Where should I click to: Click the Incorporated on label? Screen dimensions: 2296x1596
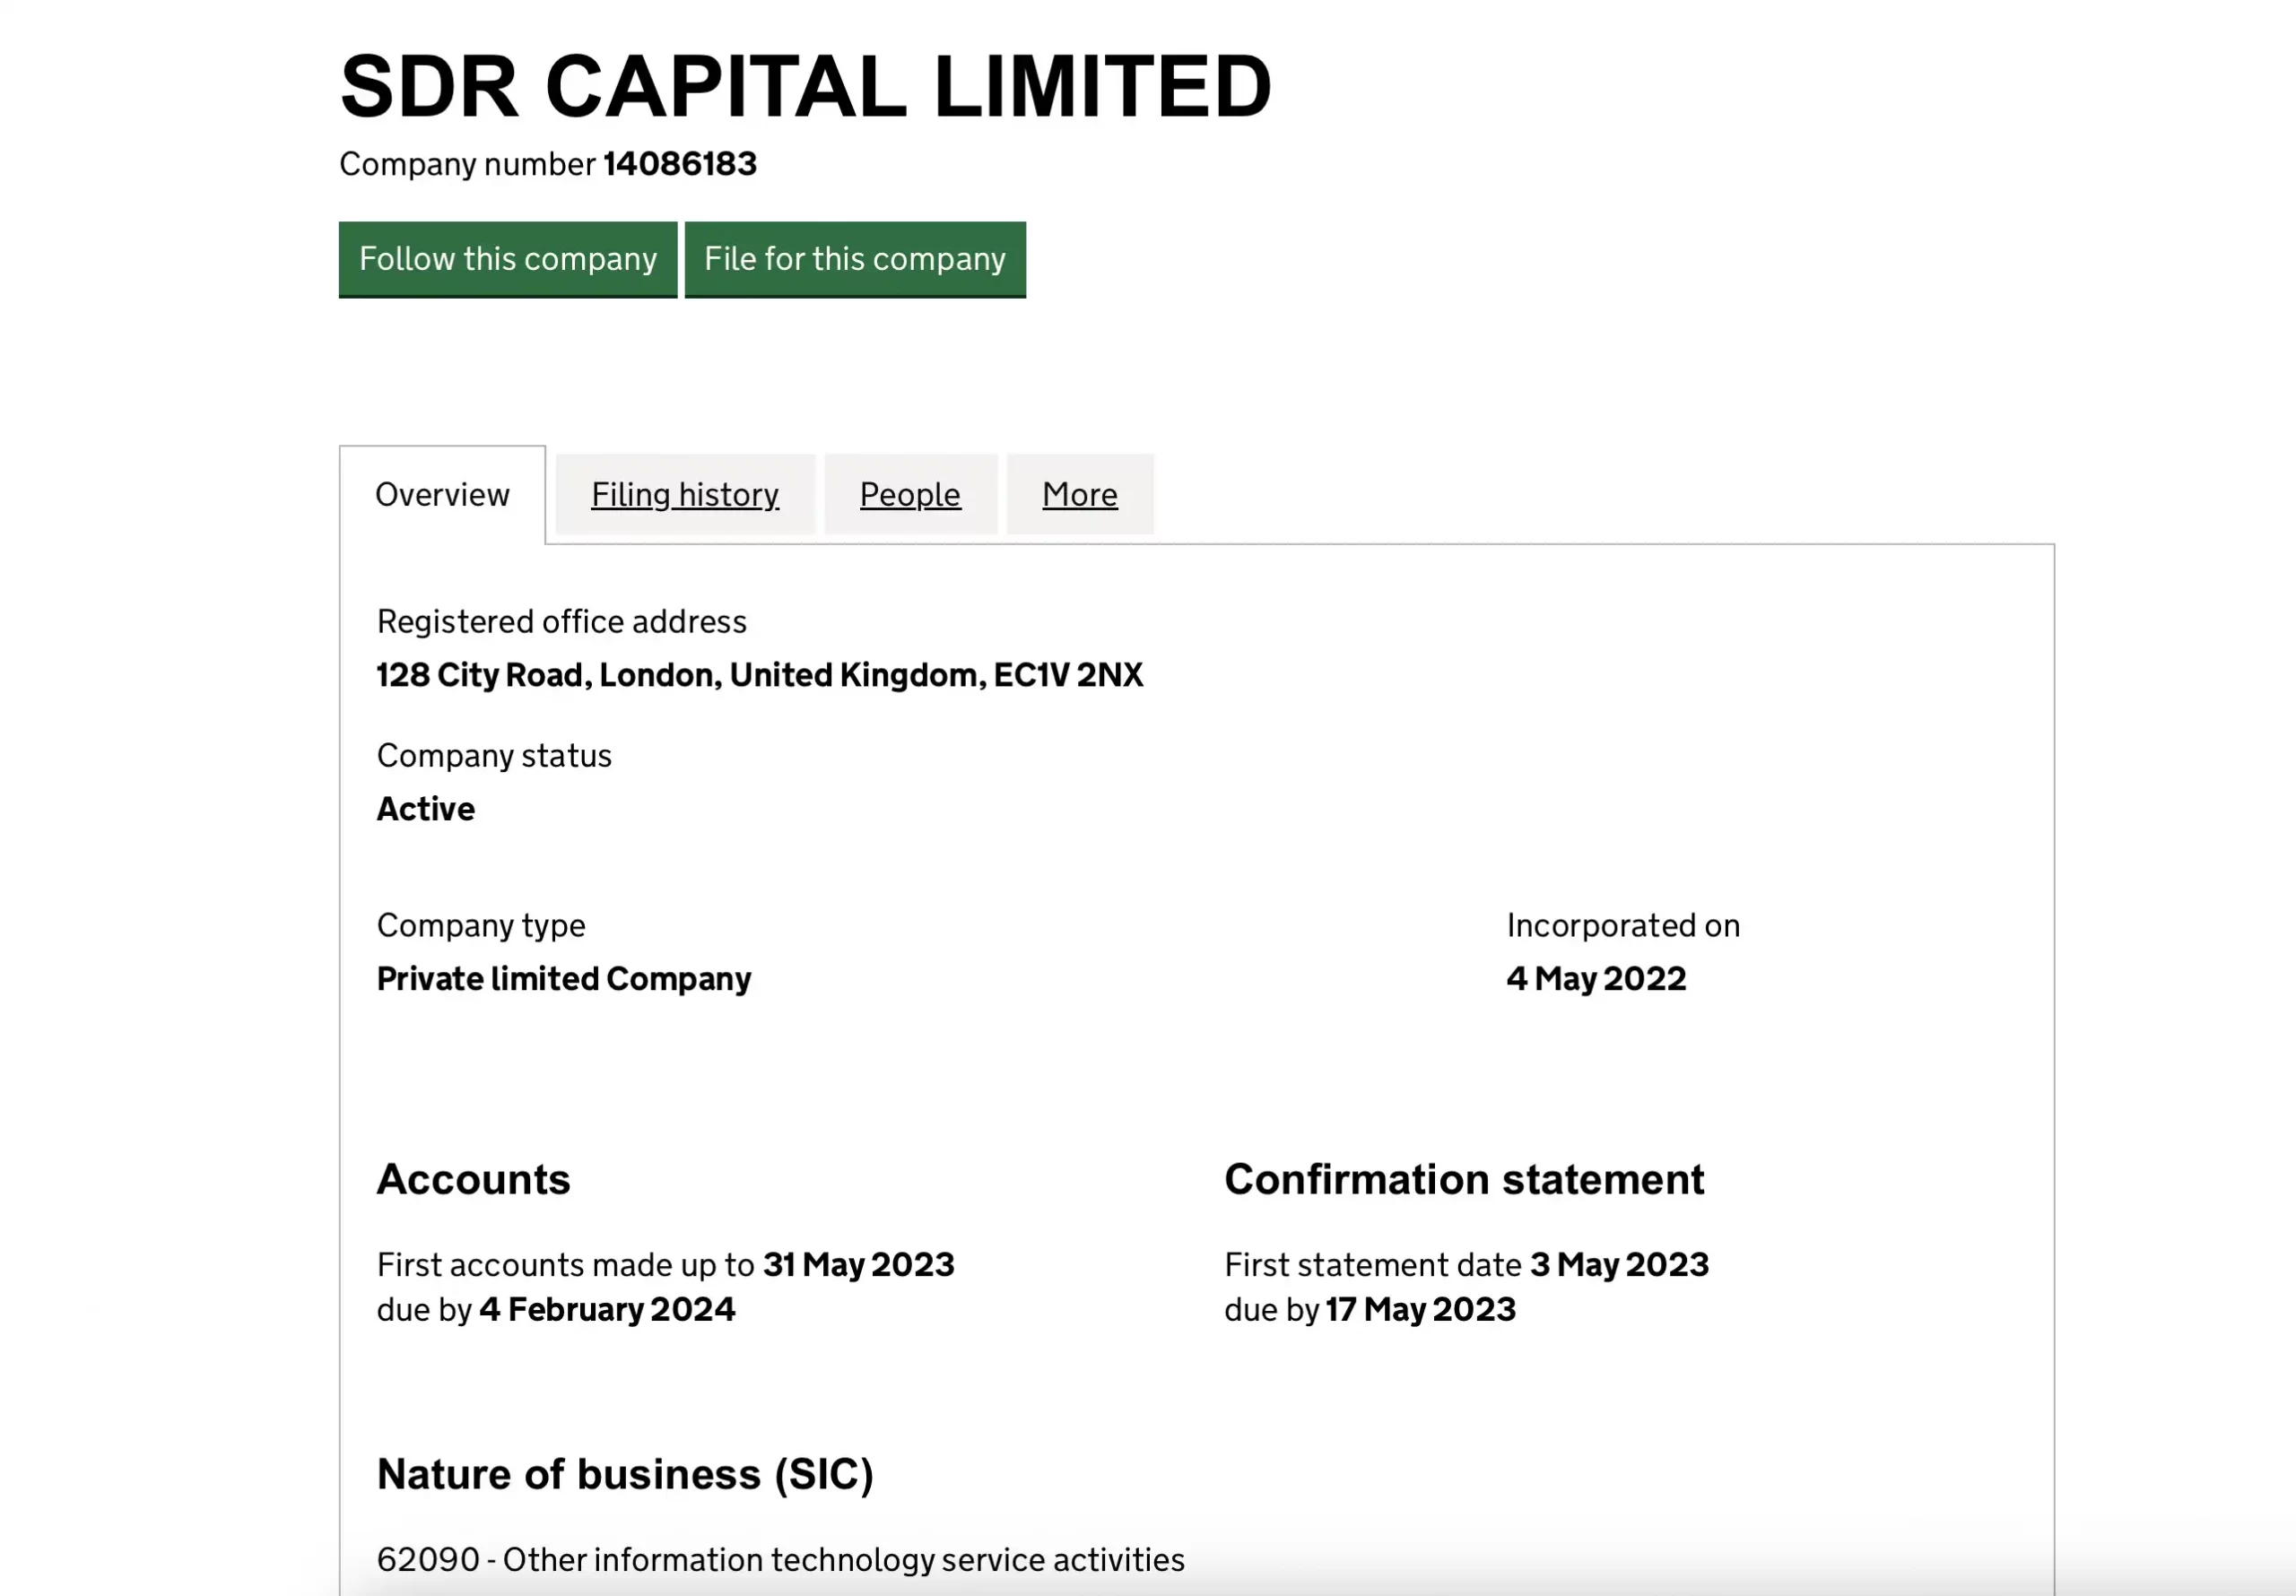(x=1623, y=926)
